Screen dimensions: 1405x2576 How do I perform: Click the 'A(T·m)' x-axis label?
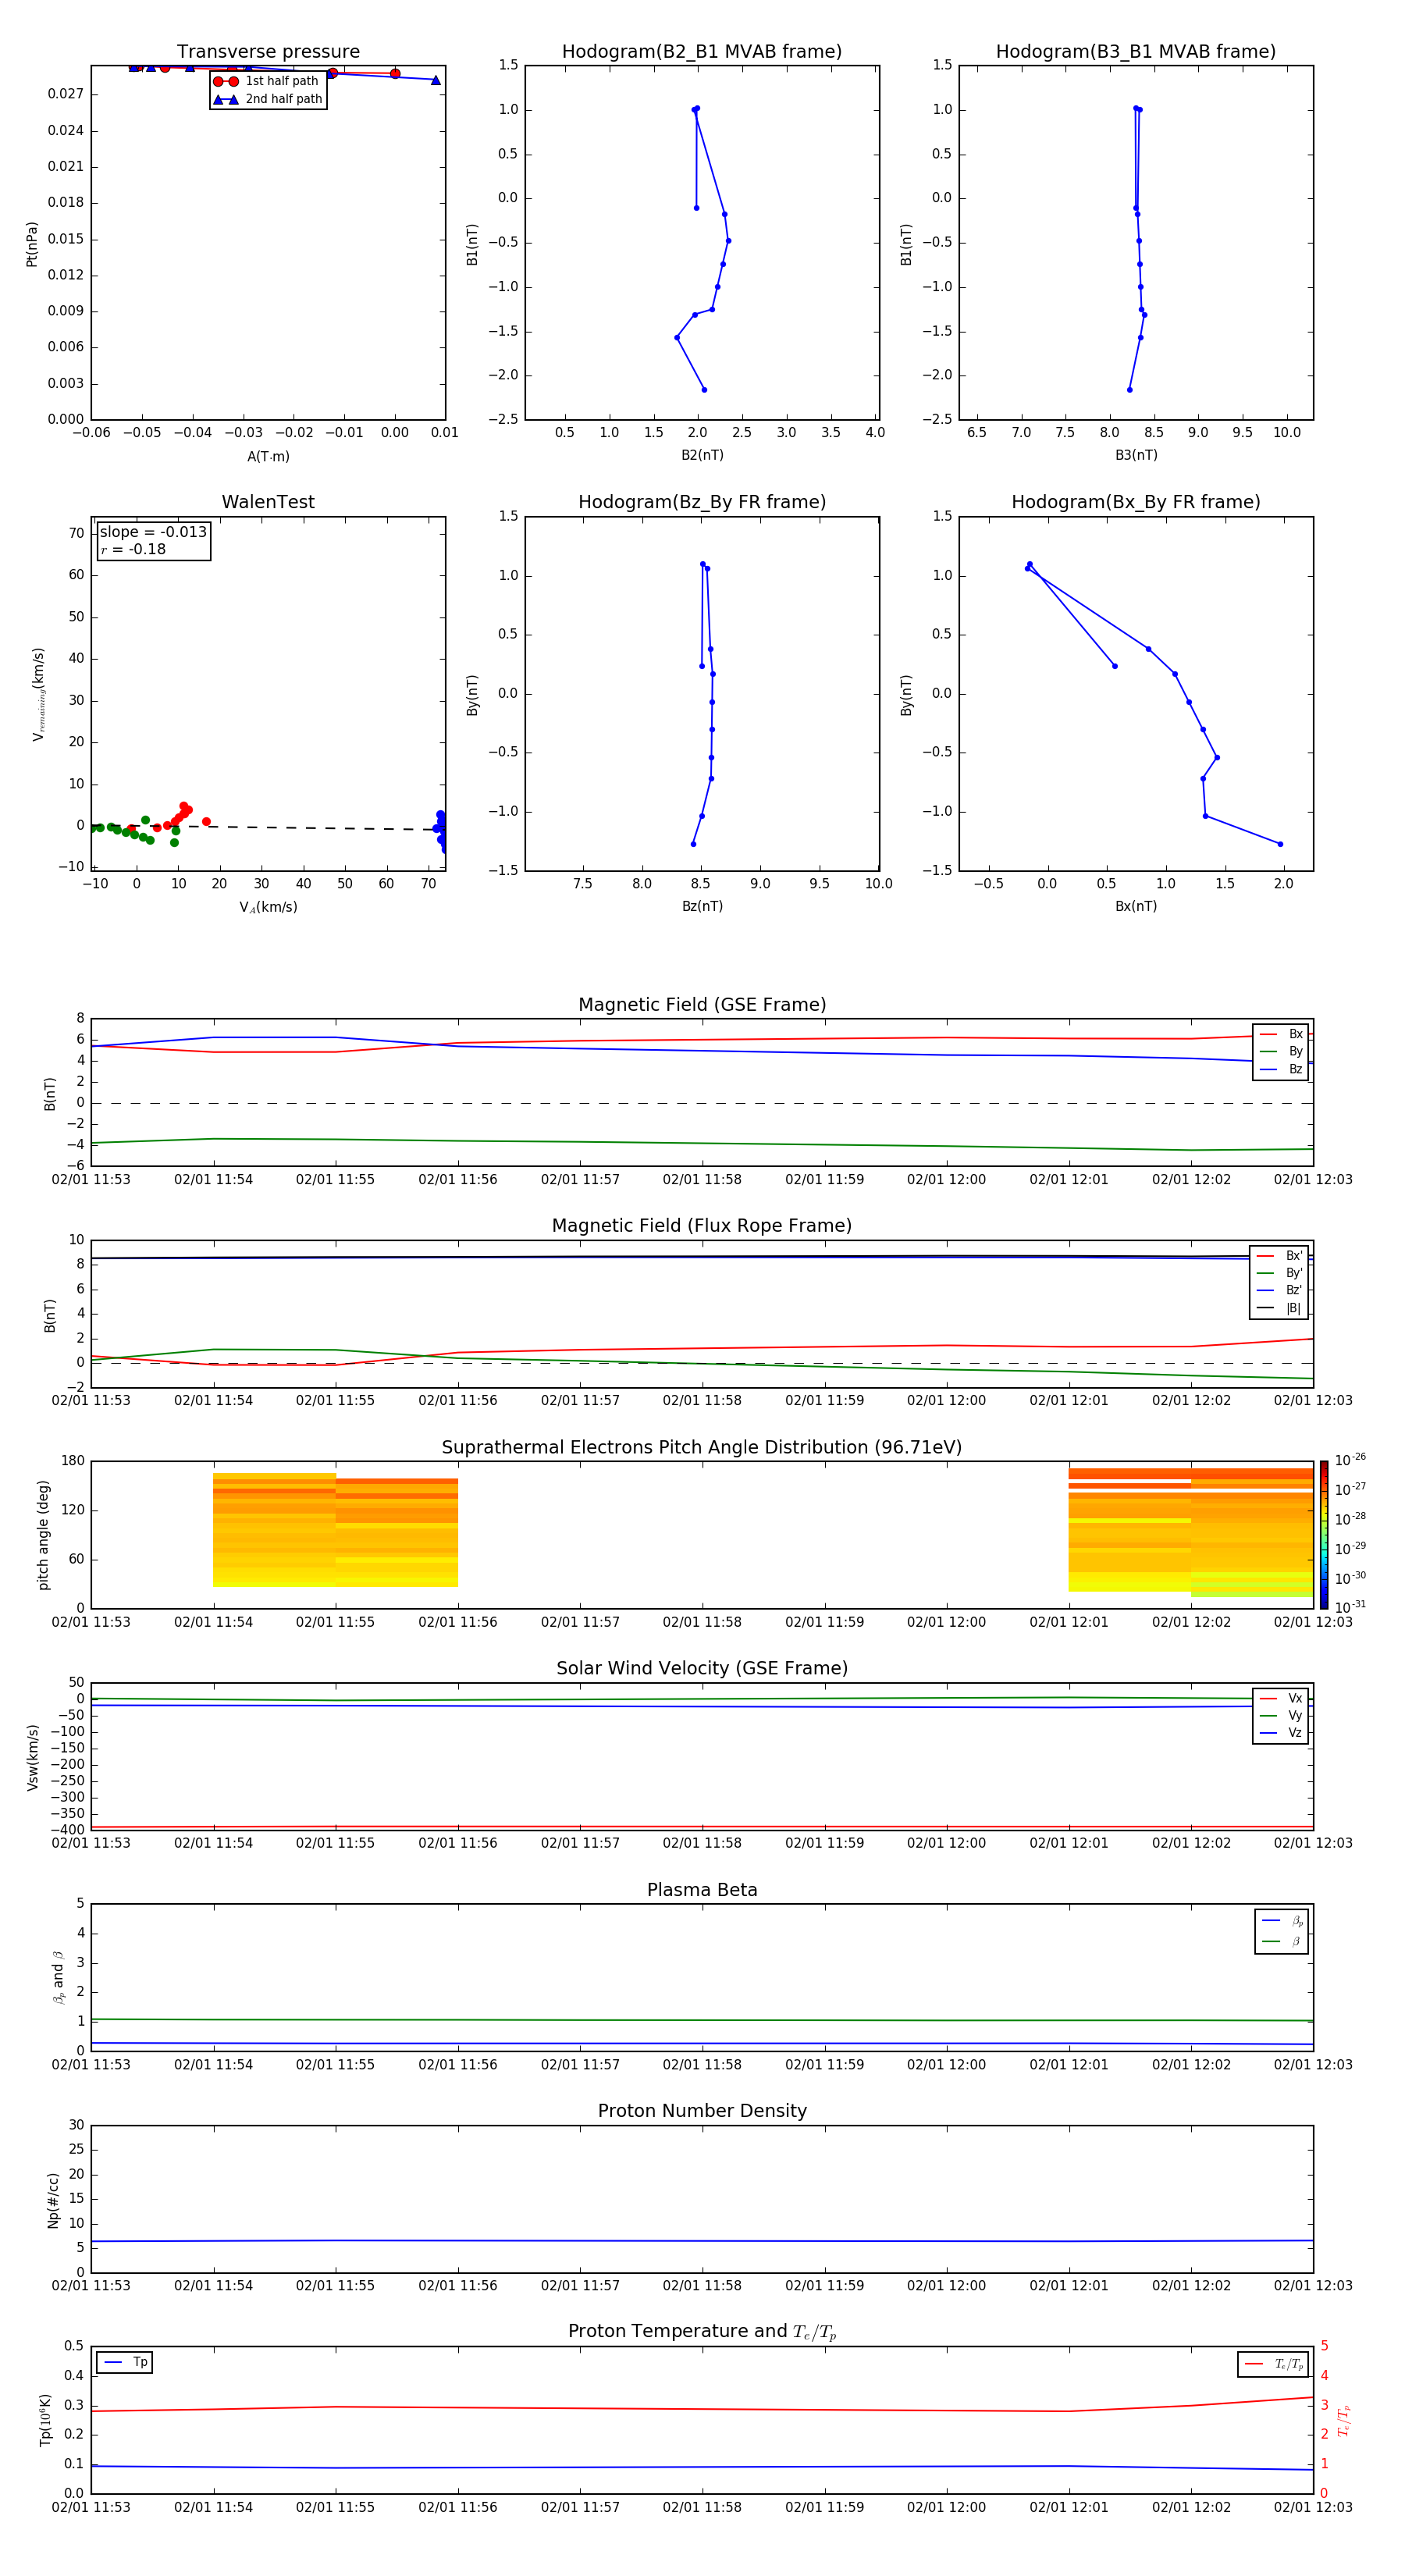268,457
